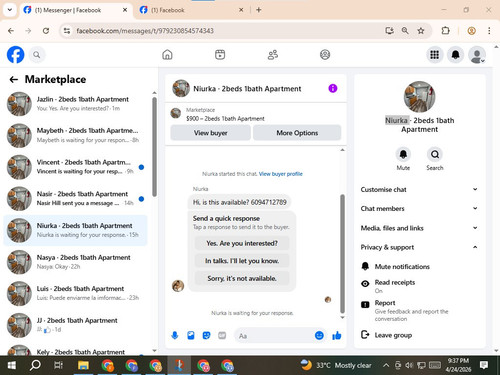Click the browser address bar URL
Screen dimensions: 500x375
click(x=145, y=31)
